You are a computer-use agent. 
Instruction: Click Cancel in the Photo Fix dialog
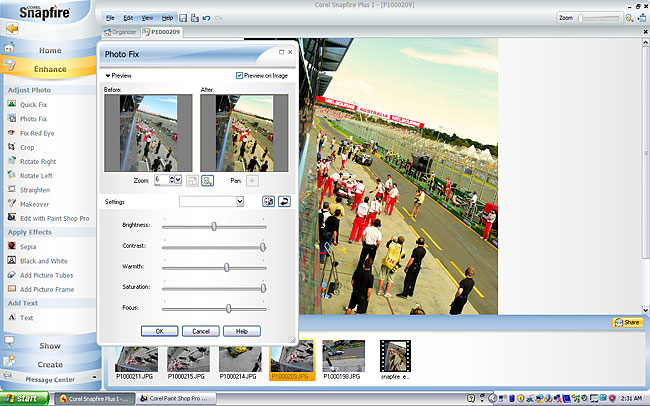200,331
